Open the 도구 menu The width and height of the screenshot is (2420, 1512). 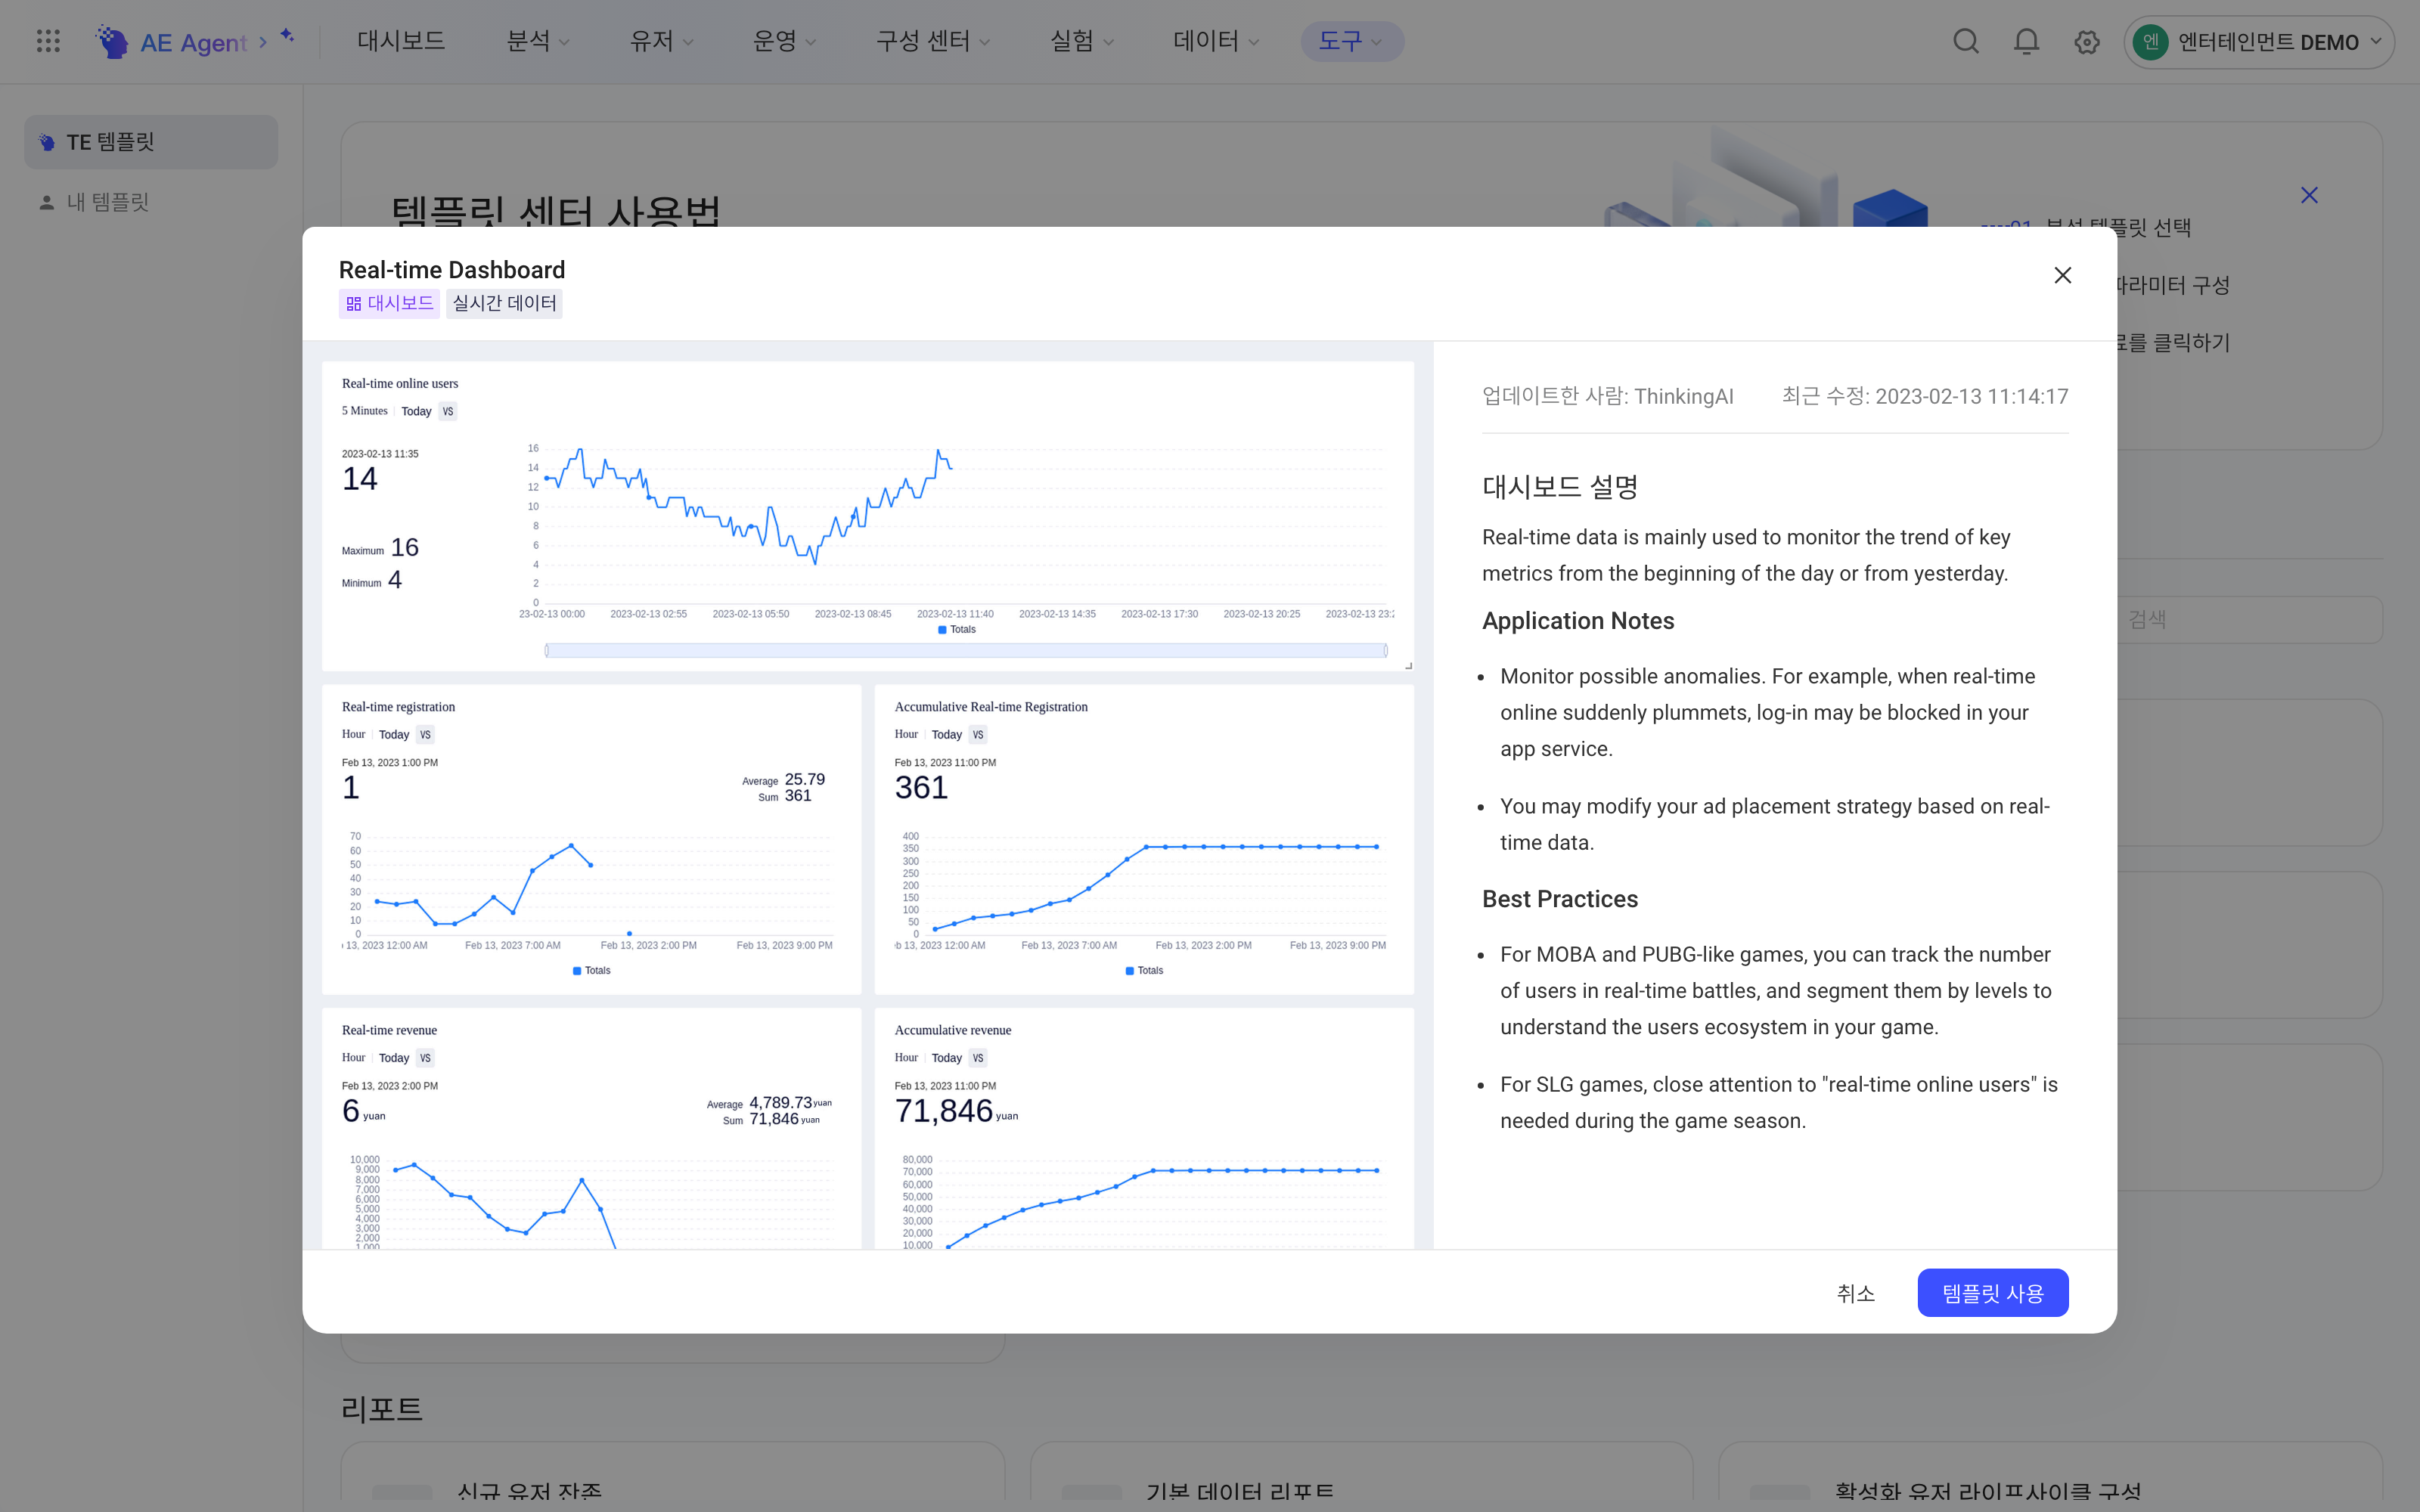tap(1351, 41)
